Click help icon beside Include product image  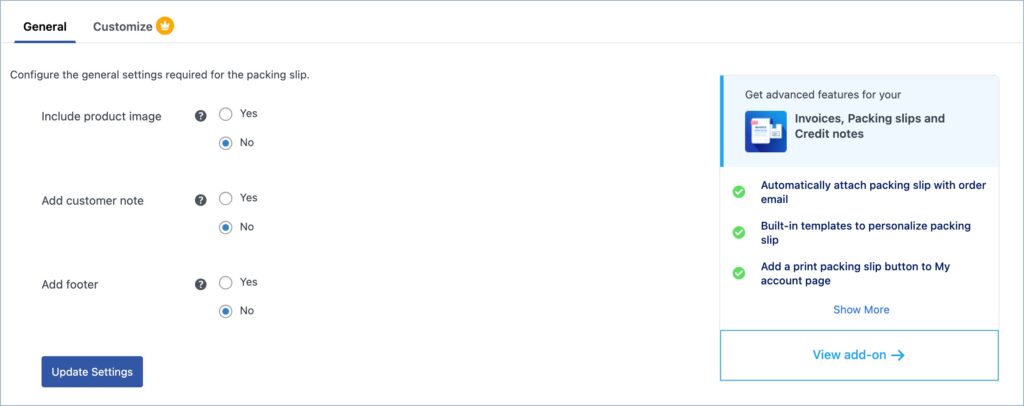click(x=200, y=116)
